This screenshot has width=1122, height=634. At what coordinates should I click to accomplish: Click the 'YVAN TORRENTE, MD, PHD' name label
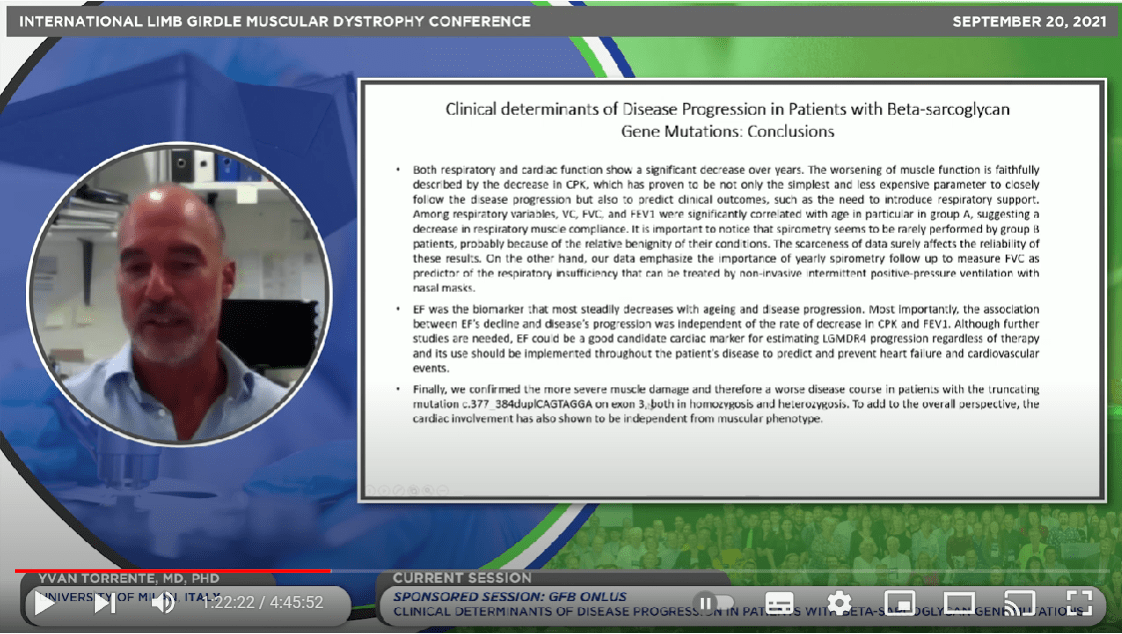click(x=129, y=578)
